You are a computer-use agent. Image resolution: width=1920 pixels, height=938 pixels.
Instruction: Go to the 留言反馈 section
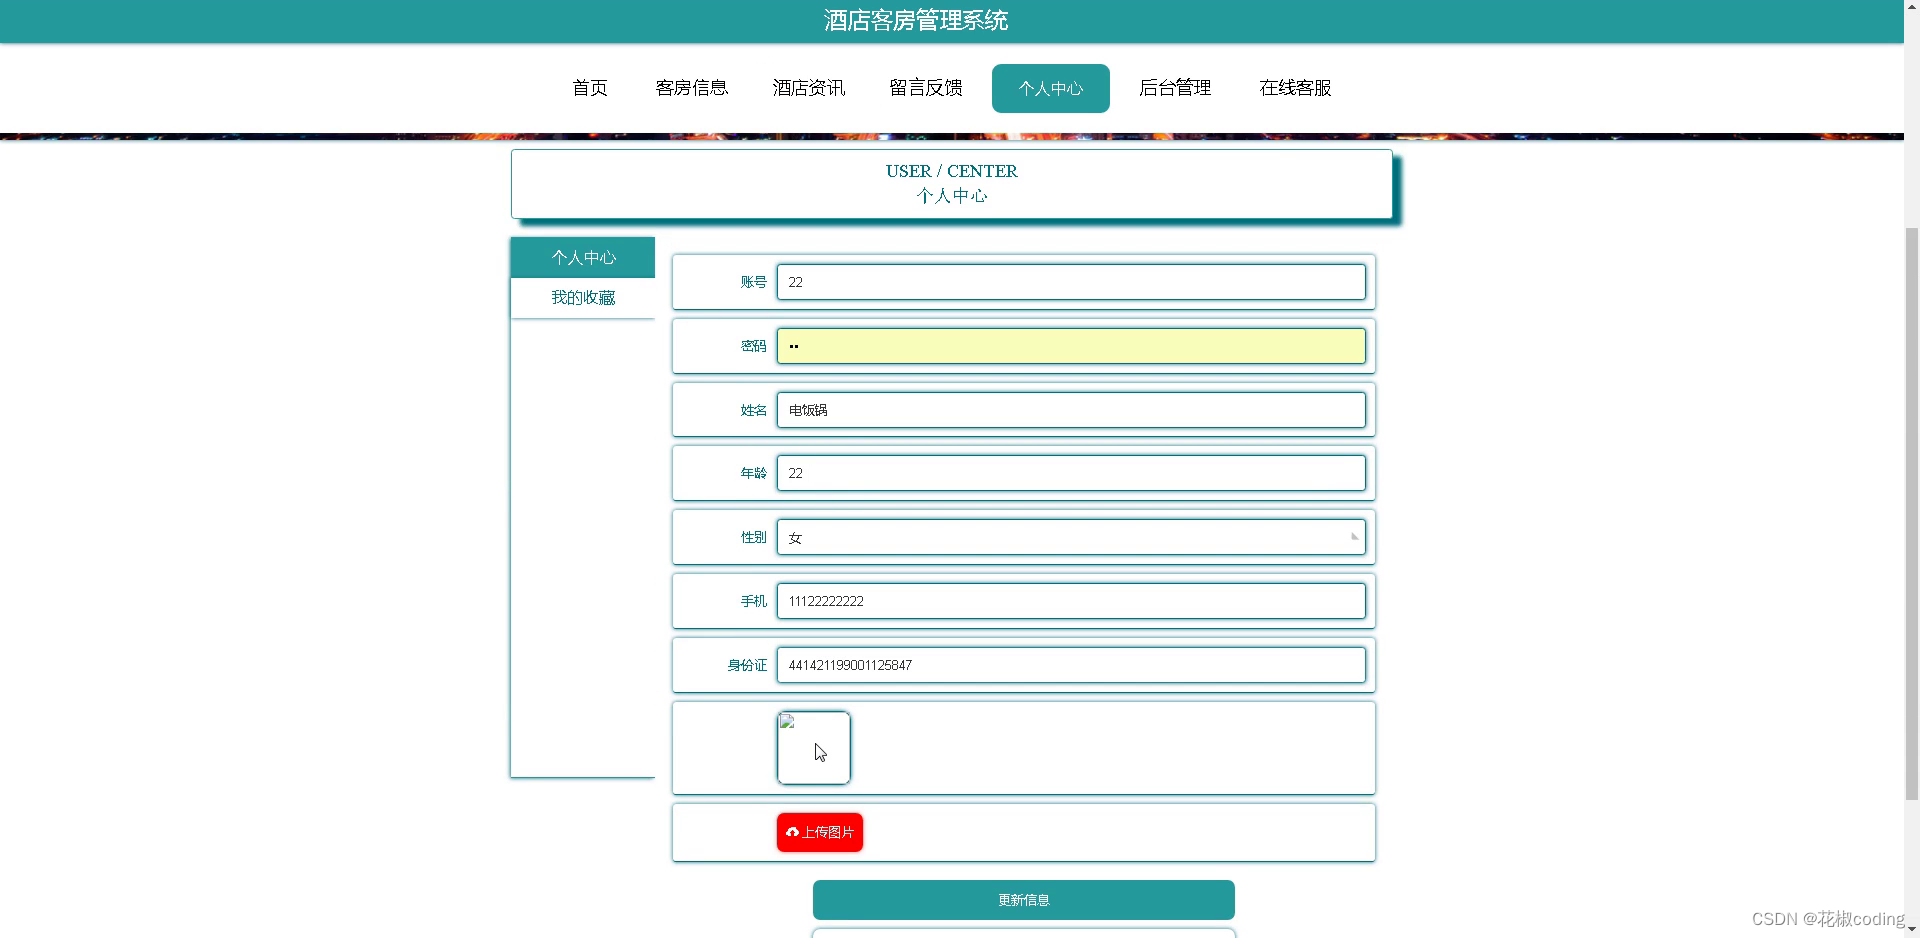pyautogui.click(x=925, y=88)
